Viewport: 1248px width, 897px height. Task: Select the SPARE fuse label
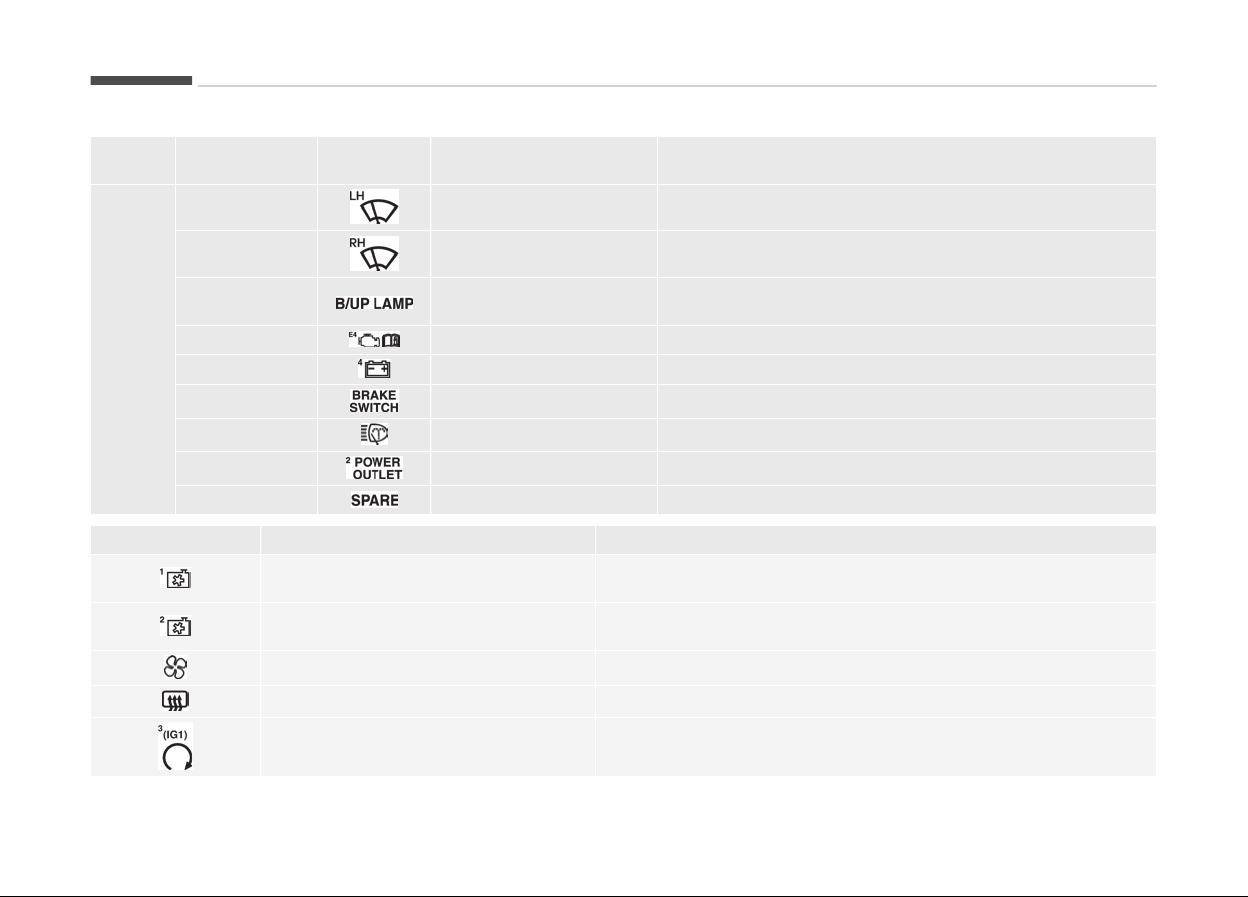[374, 500]
